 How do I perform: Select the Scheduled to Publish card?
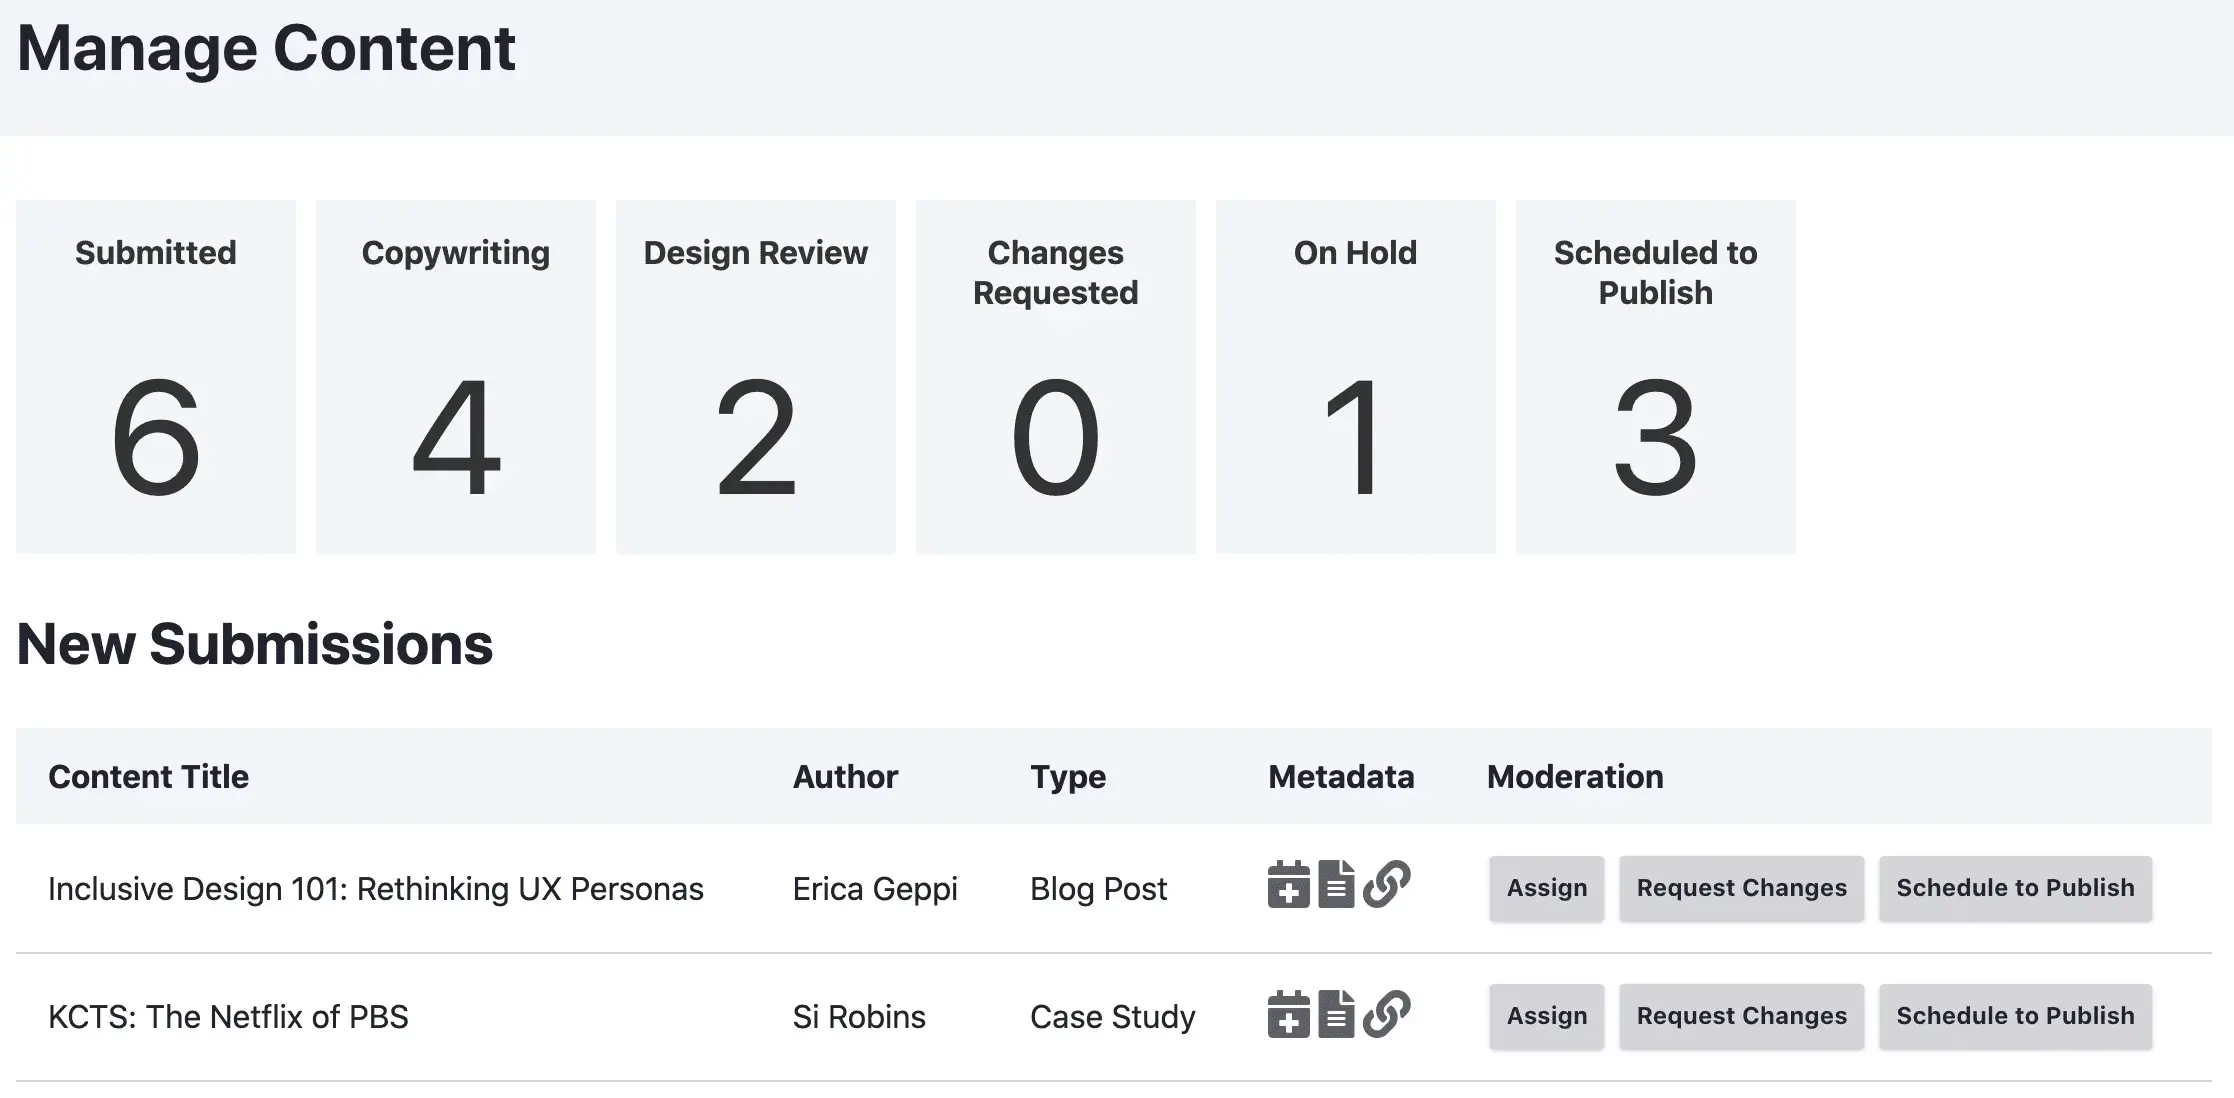coord(1656,377)
